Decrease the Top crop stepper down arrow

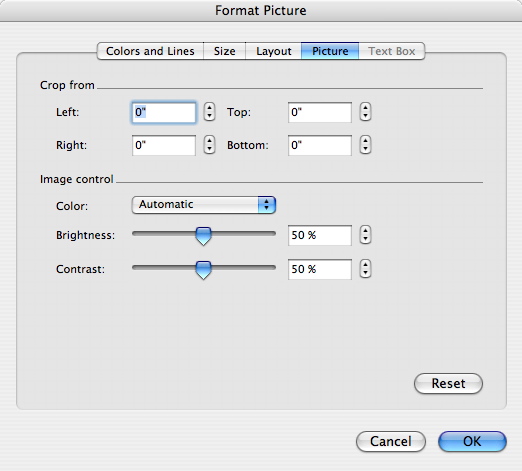point(365,116)
